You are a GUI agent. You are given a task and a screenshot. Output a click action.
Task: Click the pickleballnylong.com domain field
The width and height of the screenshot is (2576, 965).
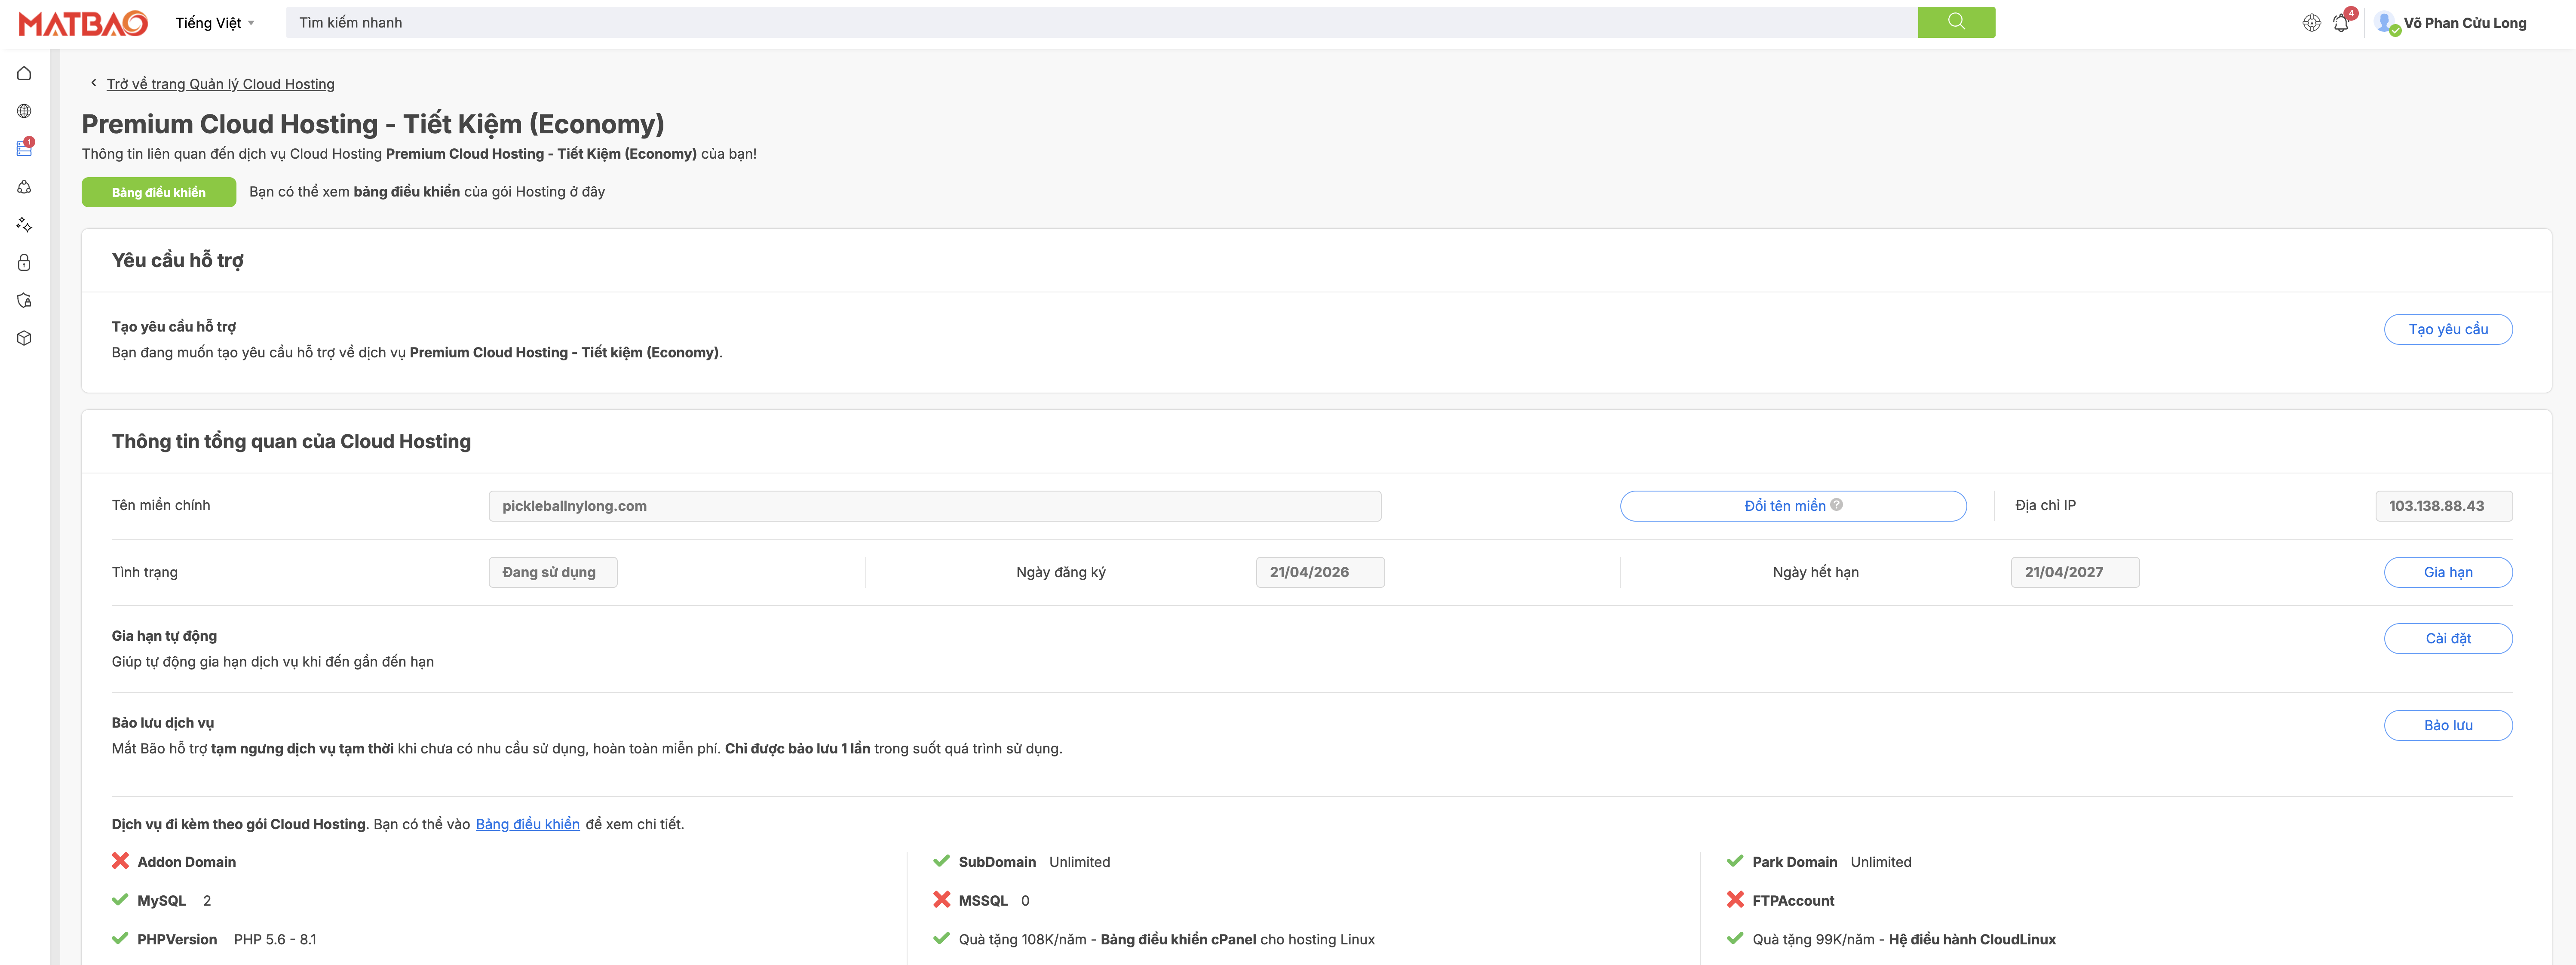click(934, 506)
